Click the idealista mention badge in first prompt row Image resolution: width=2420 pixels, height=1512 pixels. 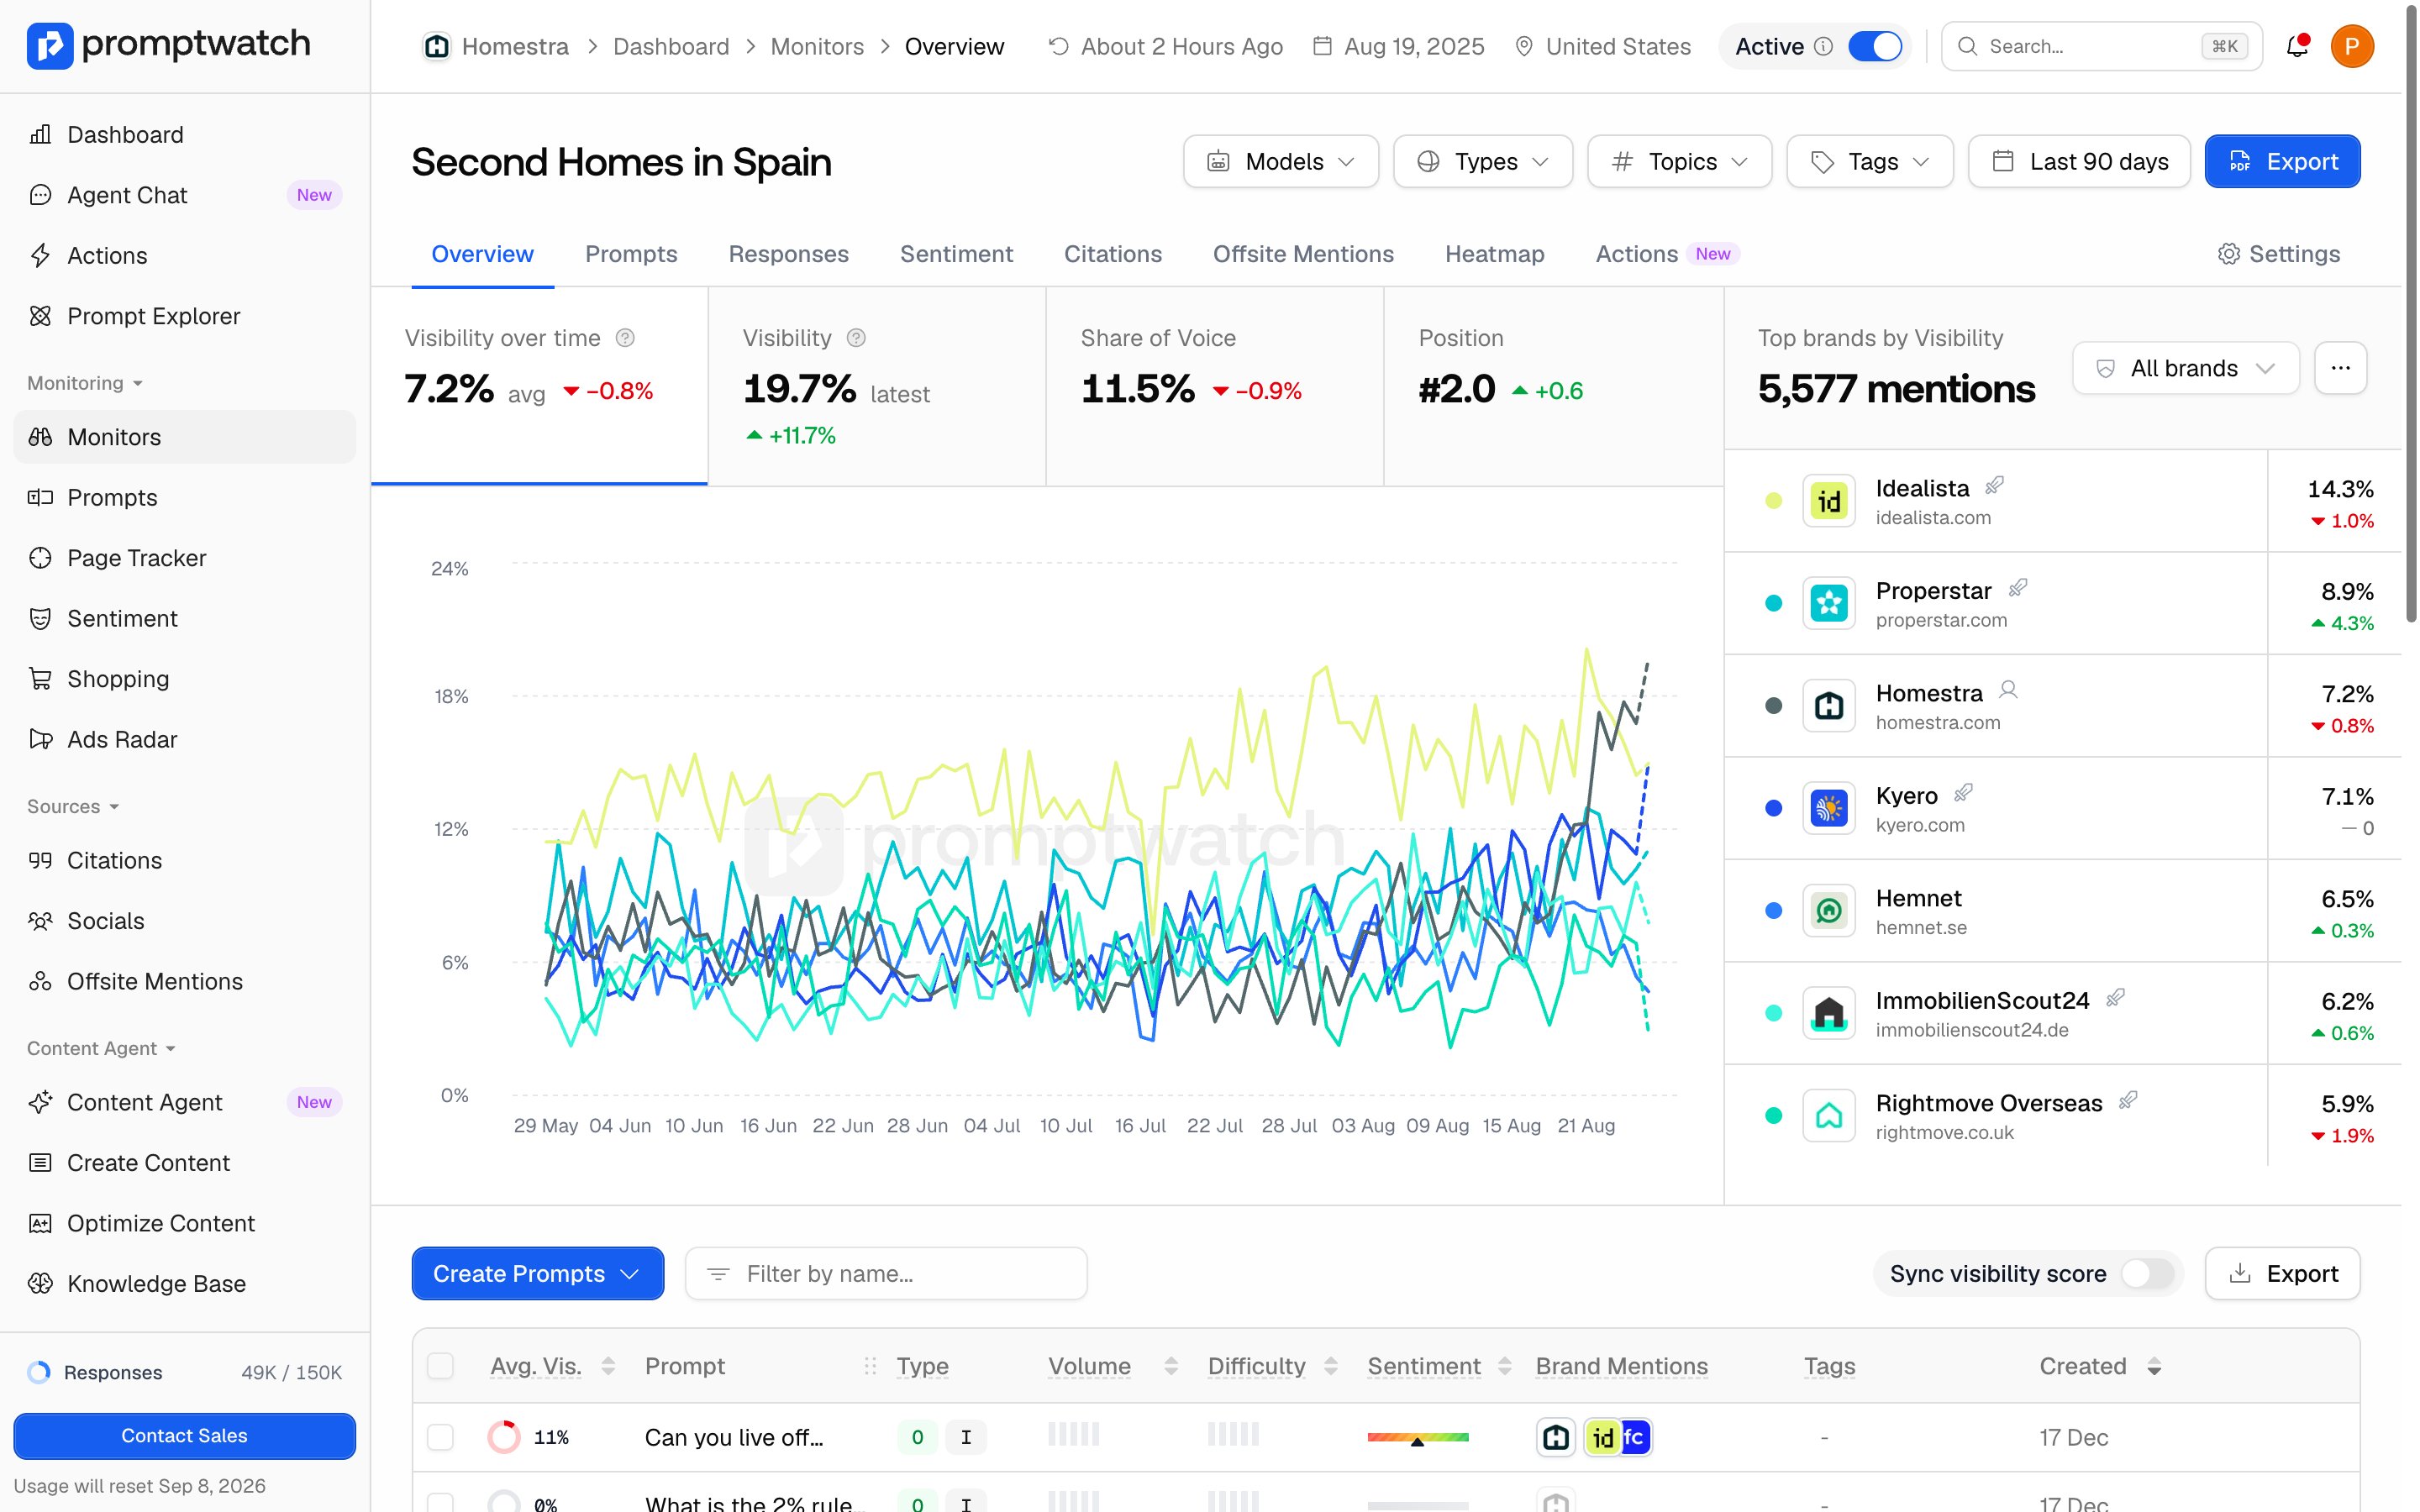1602,1438
